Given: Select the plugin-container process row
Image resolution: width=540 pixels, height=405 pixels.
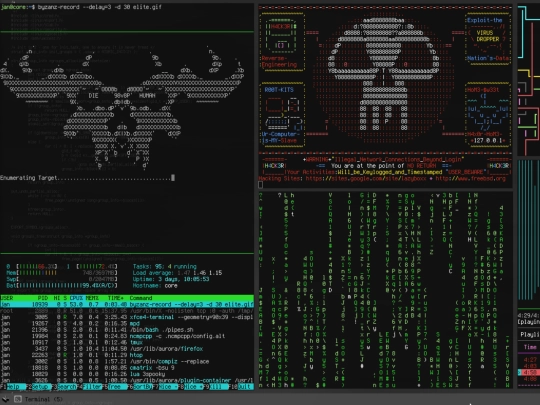Looking at the screenshot, I should point(127,380).
